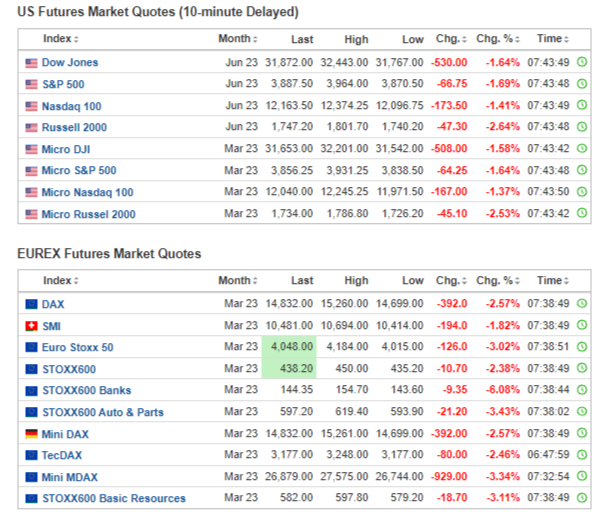Sort the EUREX table by Time
Screen dimensions: 607x519
point(552,280)
